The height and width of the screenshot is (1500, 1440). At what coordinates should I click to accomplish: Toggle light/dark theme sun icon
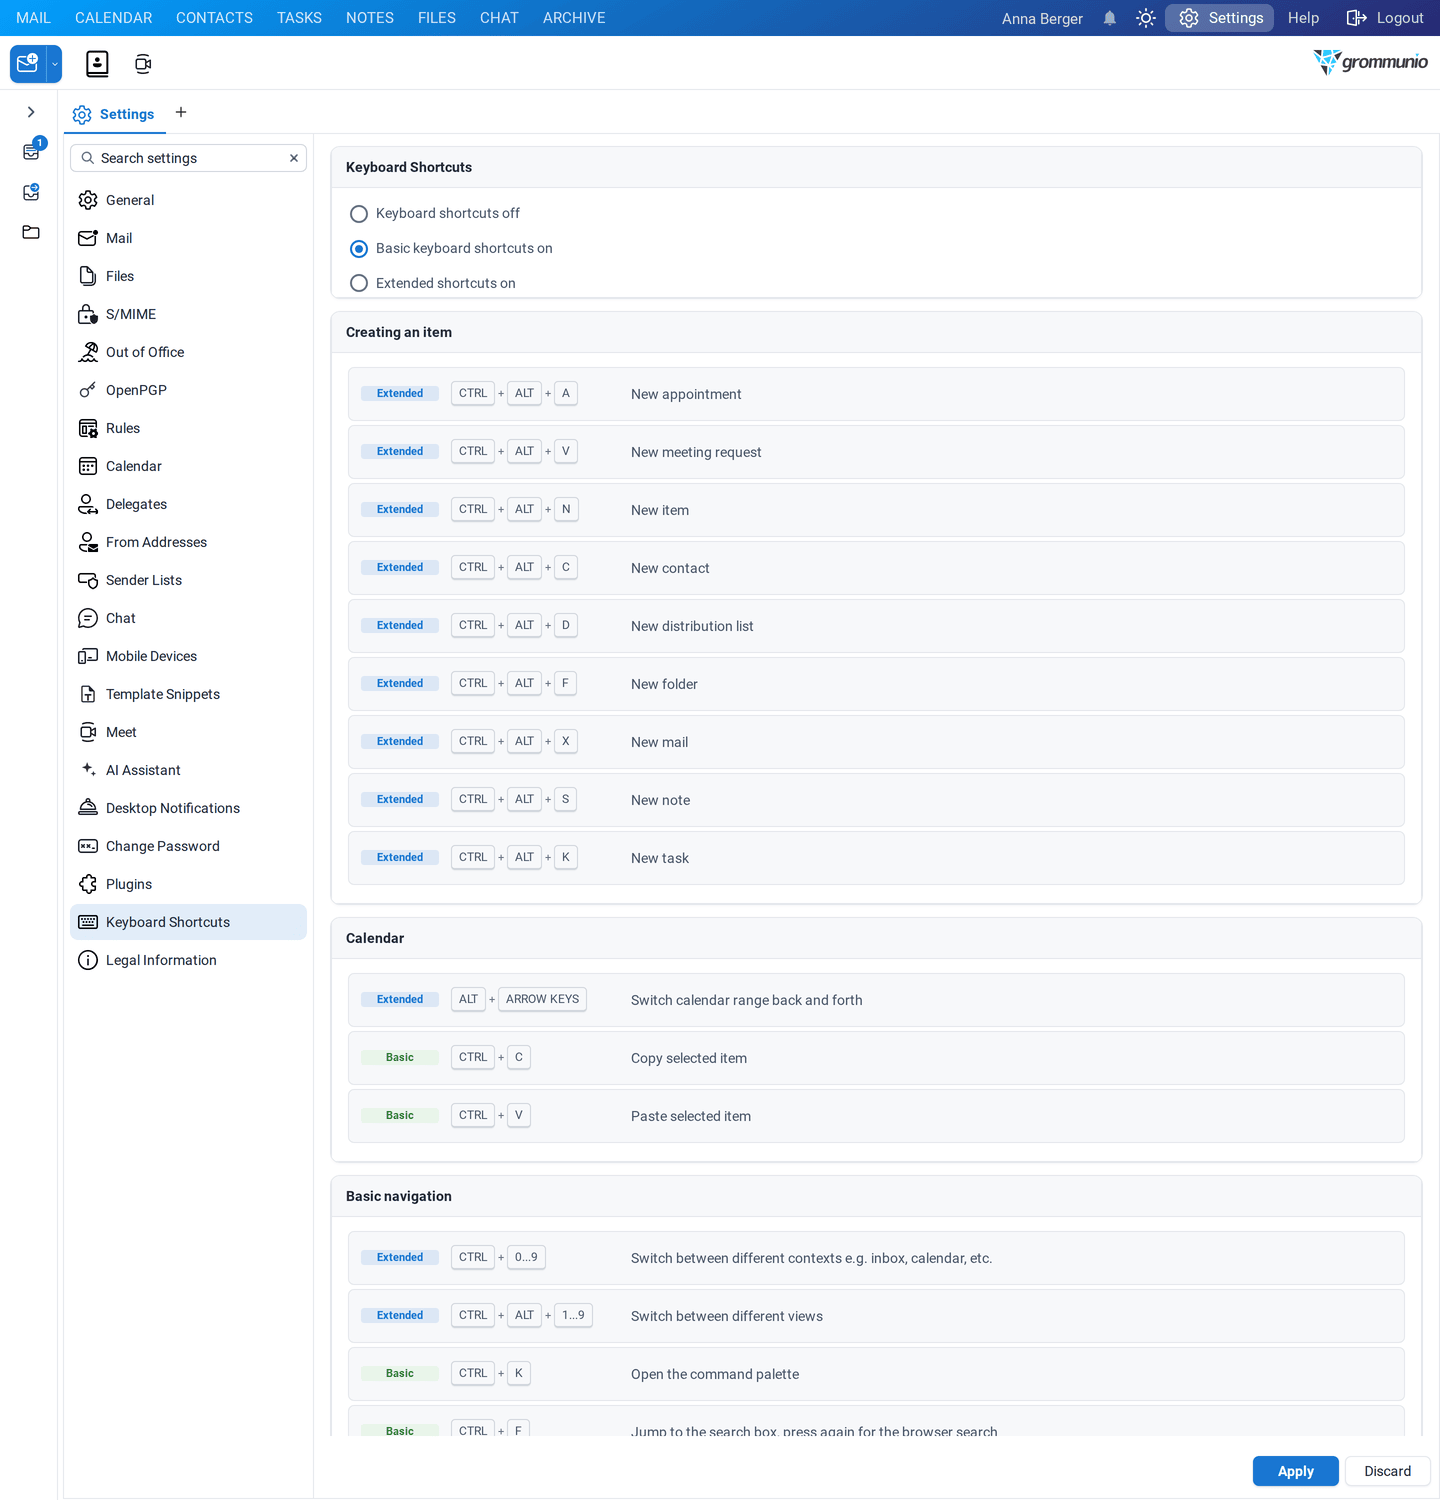point(1146,18)
